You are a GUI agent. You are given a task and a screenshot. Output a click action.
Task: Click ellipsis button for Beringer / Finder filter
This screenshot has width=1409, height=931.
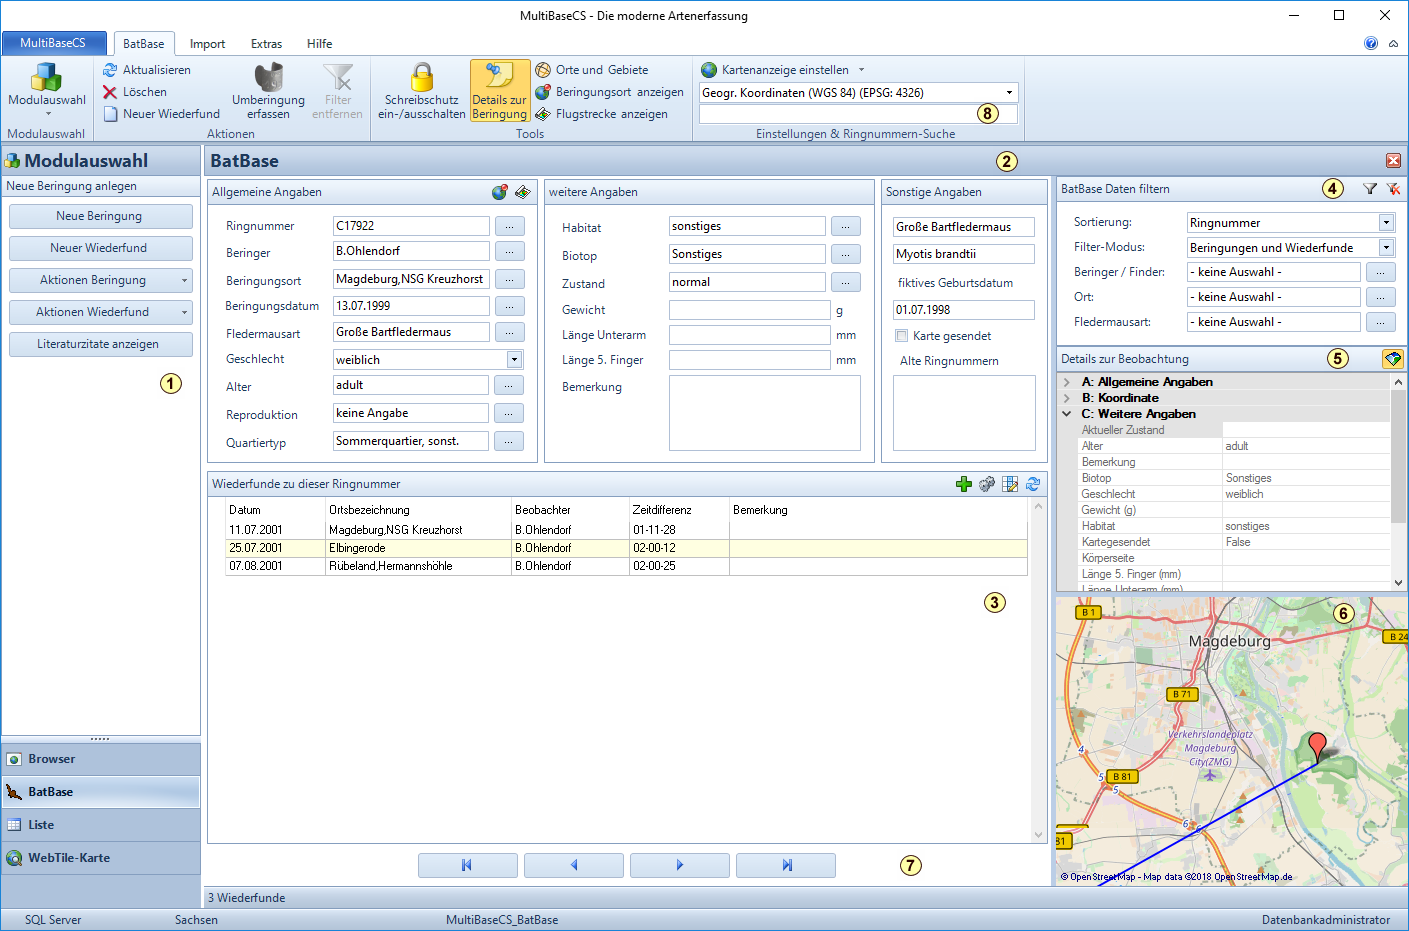click(x=1380, y=272)
